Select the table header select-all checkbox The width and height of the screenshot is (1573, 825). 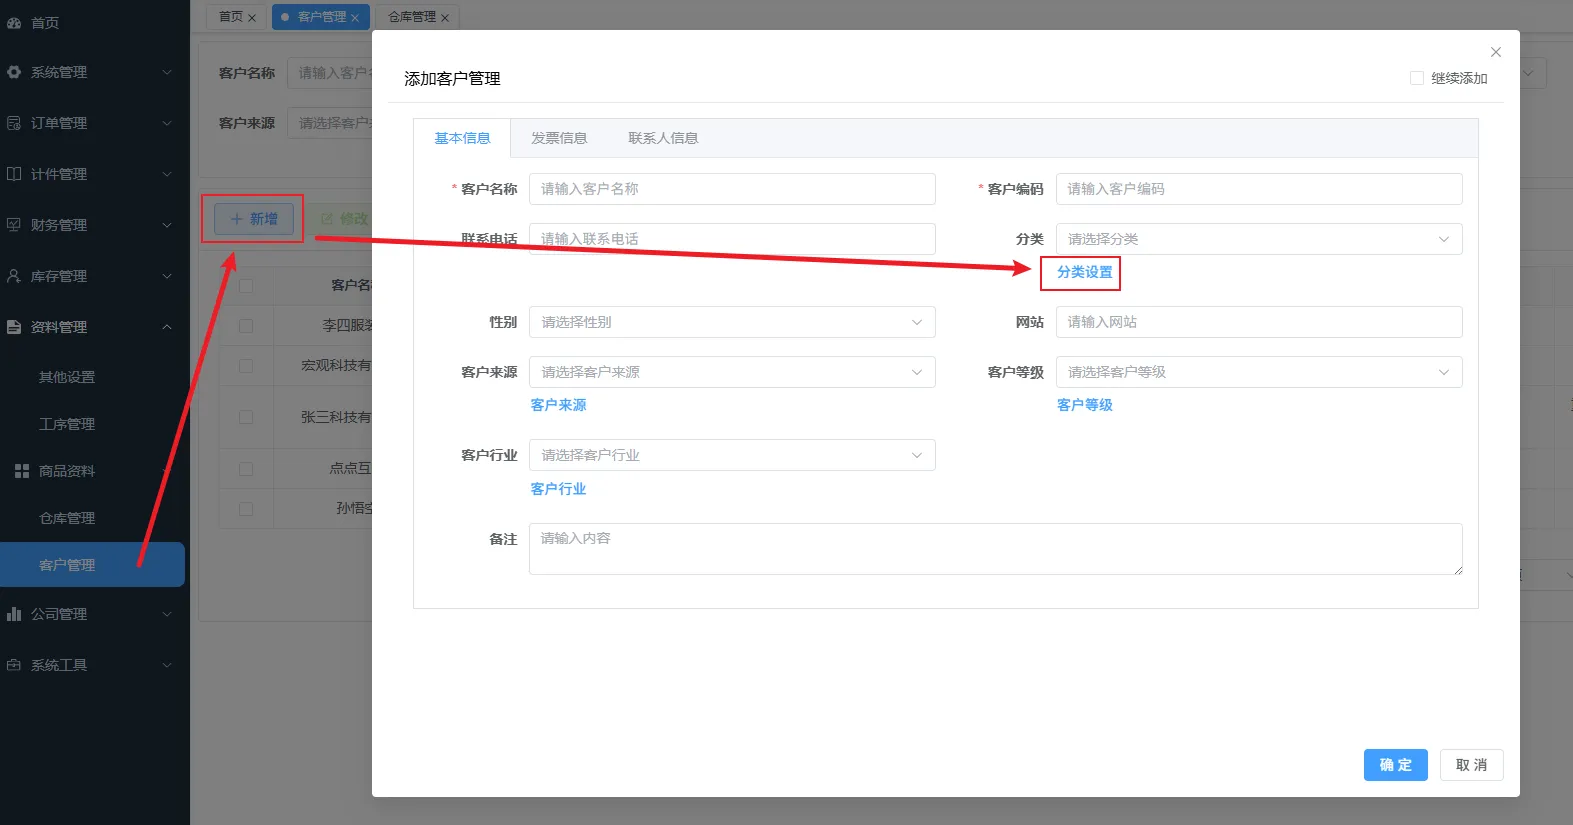tap(246, 286)
